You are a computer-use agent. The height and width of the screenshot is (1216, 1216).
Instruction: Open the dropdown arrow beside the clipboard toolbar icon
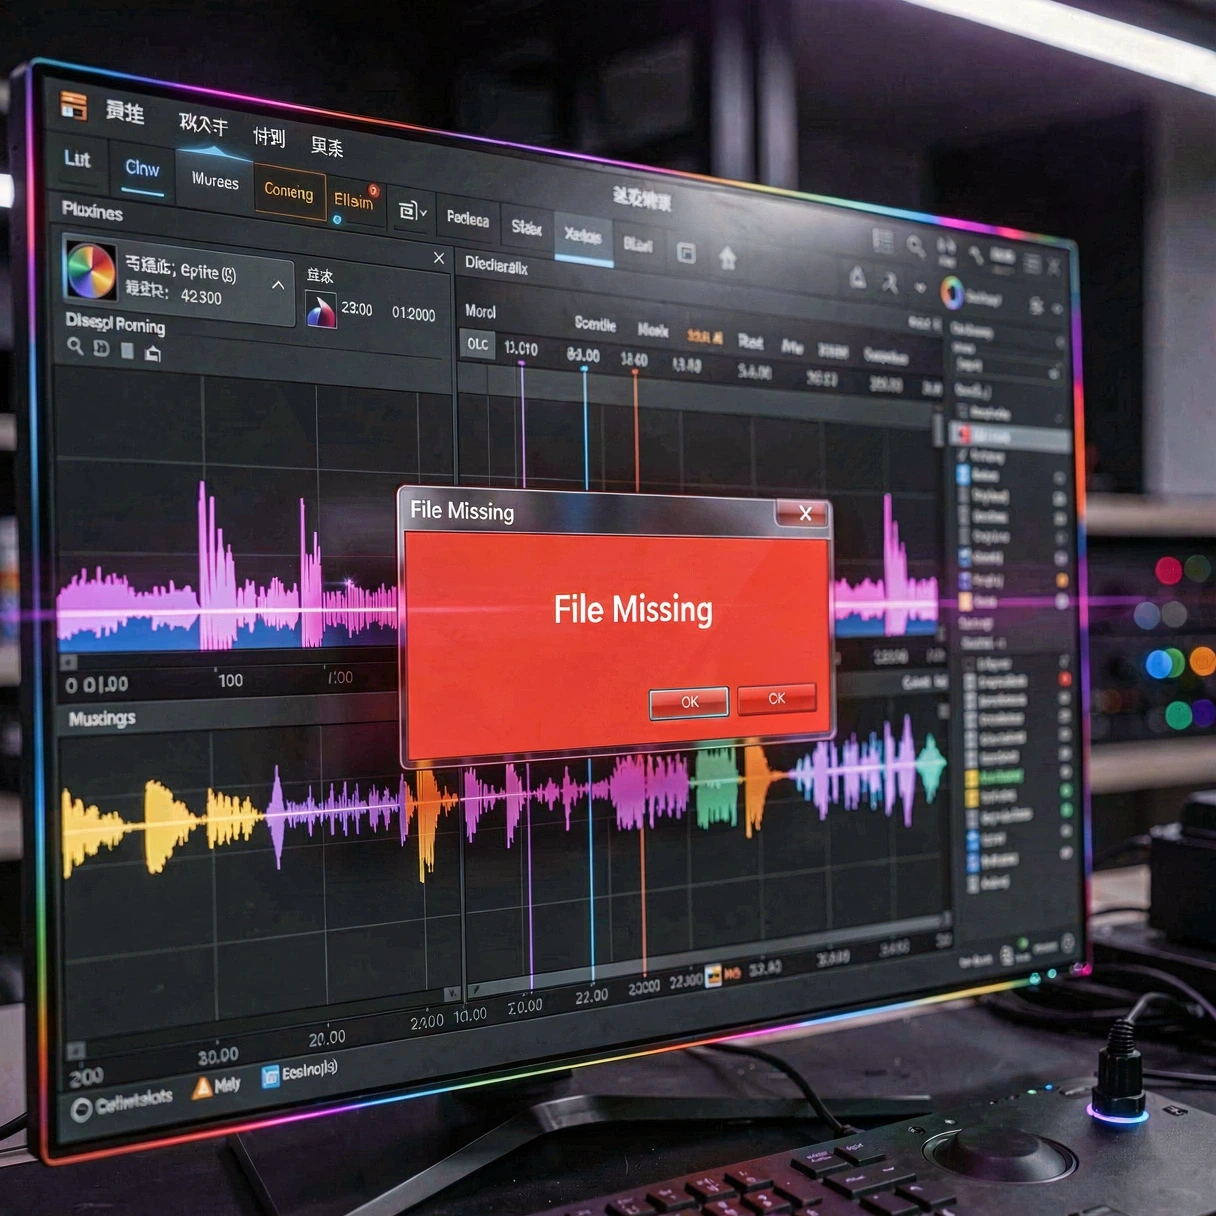pos(423,212)
